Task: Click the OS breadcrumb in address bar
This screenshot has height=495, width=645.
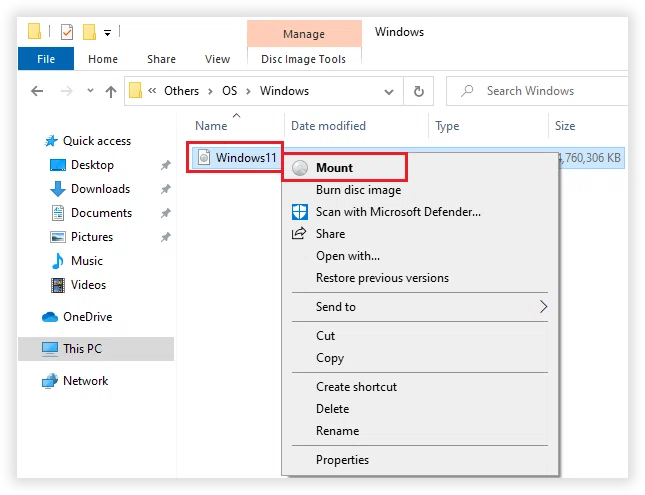Action: point(230,91)
